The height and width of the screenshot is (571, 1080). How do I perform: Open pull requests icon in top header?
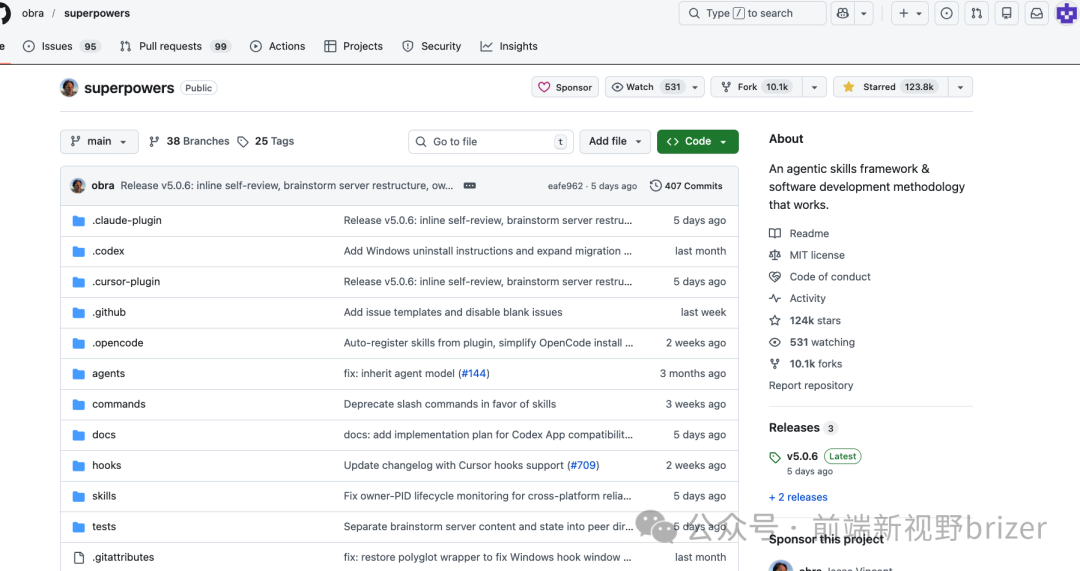[x=977, y=13]
